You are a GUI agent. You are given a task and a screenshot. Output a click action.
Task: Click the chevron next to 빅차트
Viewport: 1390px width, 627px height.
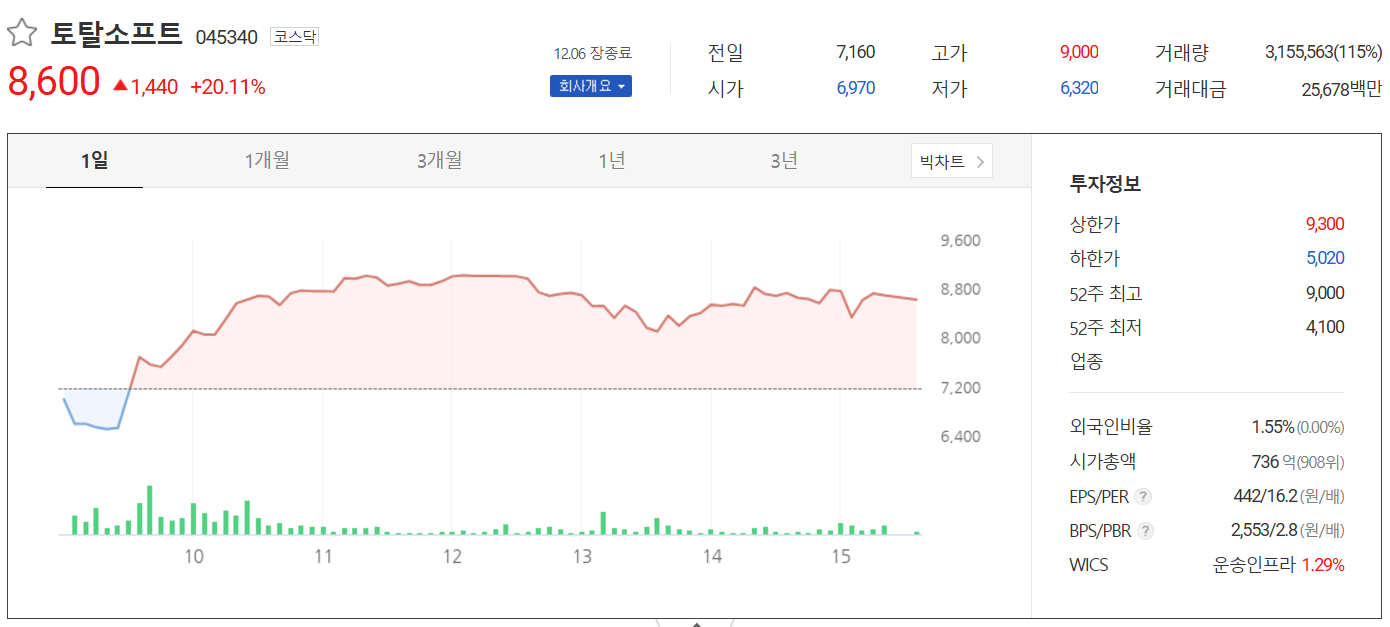[978, 160]
